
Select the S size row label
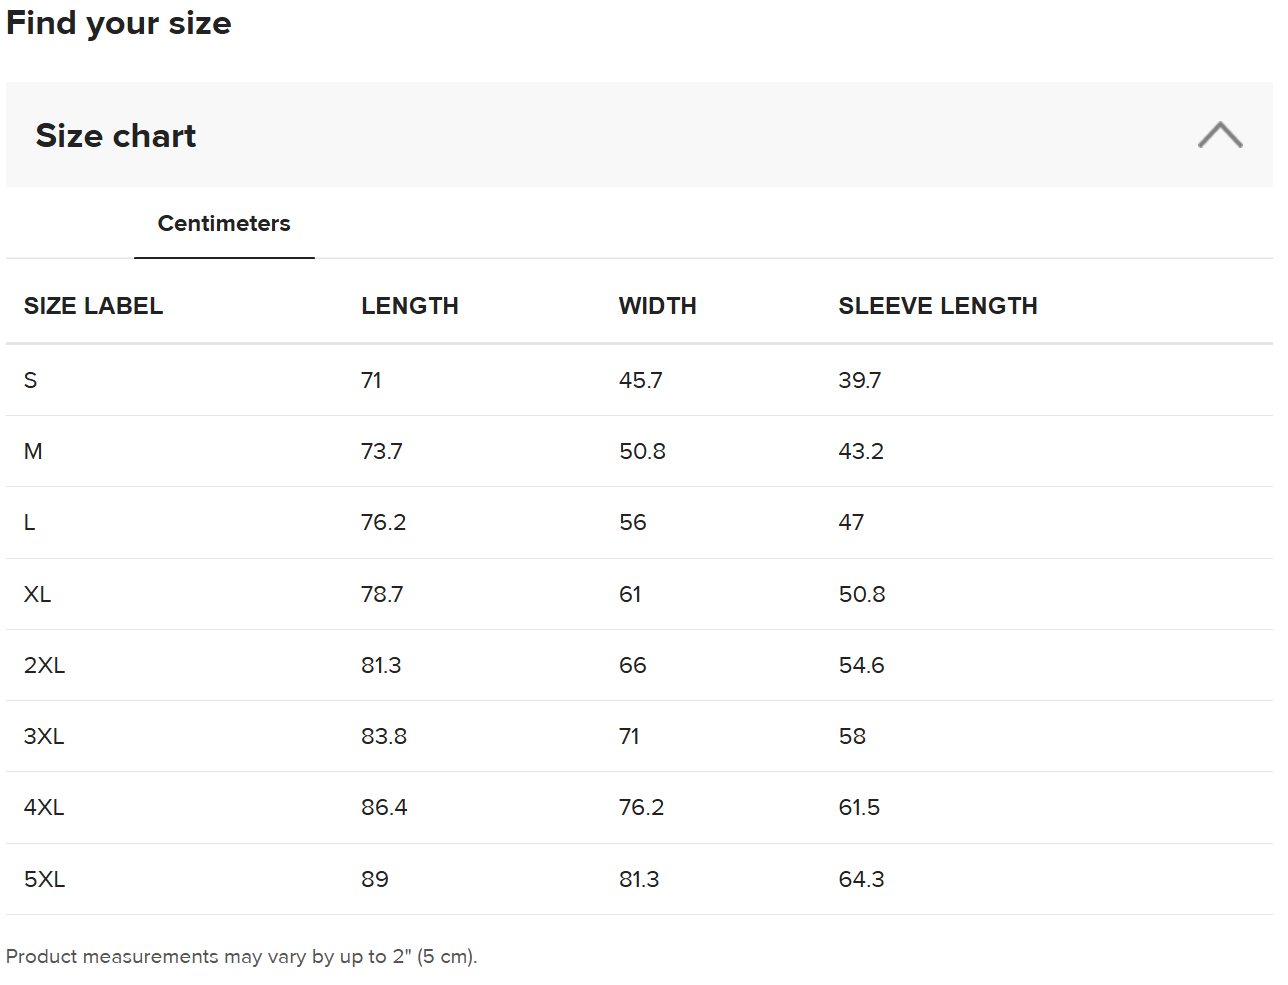click(x=31, y=381)
